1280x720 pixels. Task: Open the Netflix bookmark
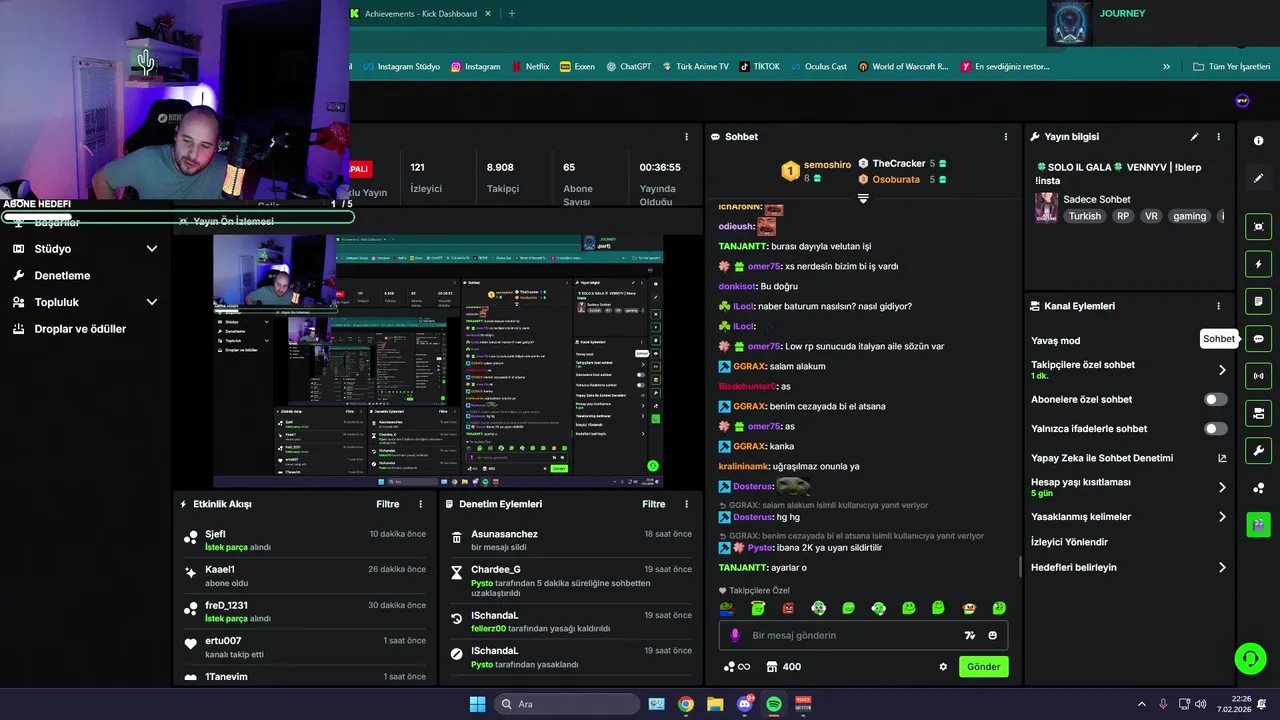[x=530, y=67]
